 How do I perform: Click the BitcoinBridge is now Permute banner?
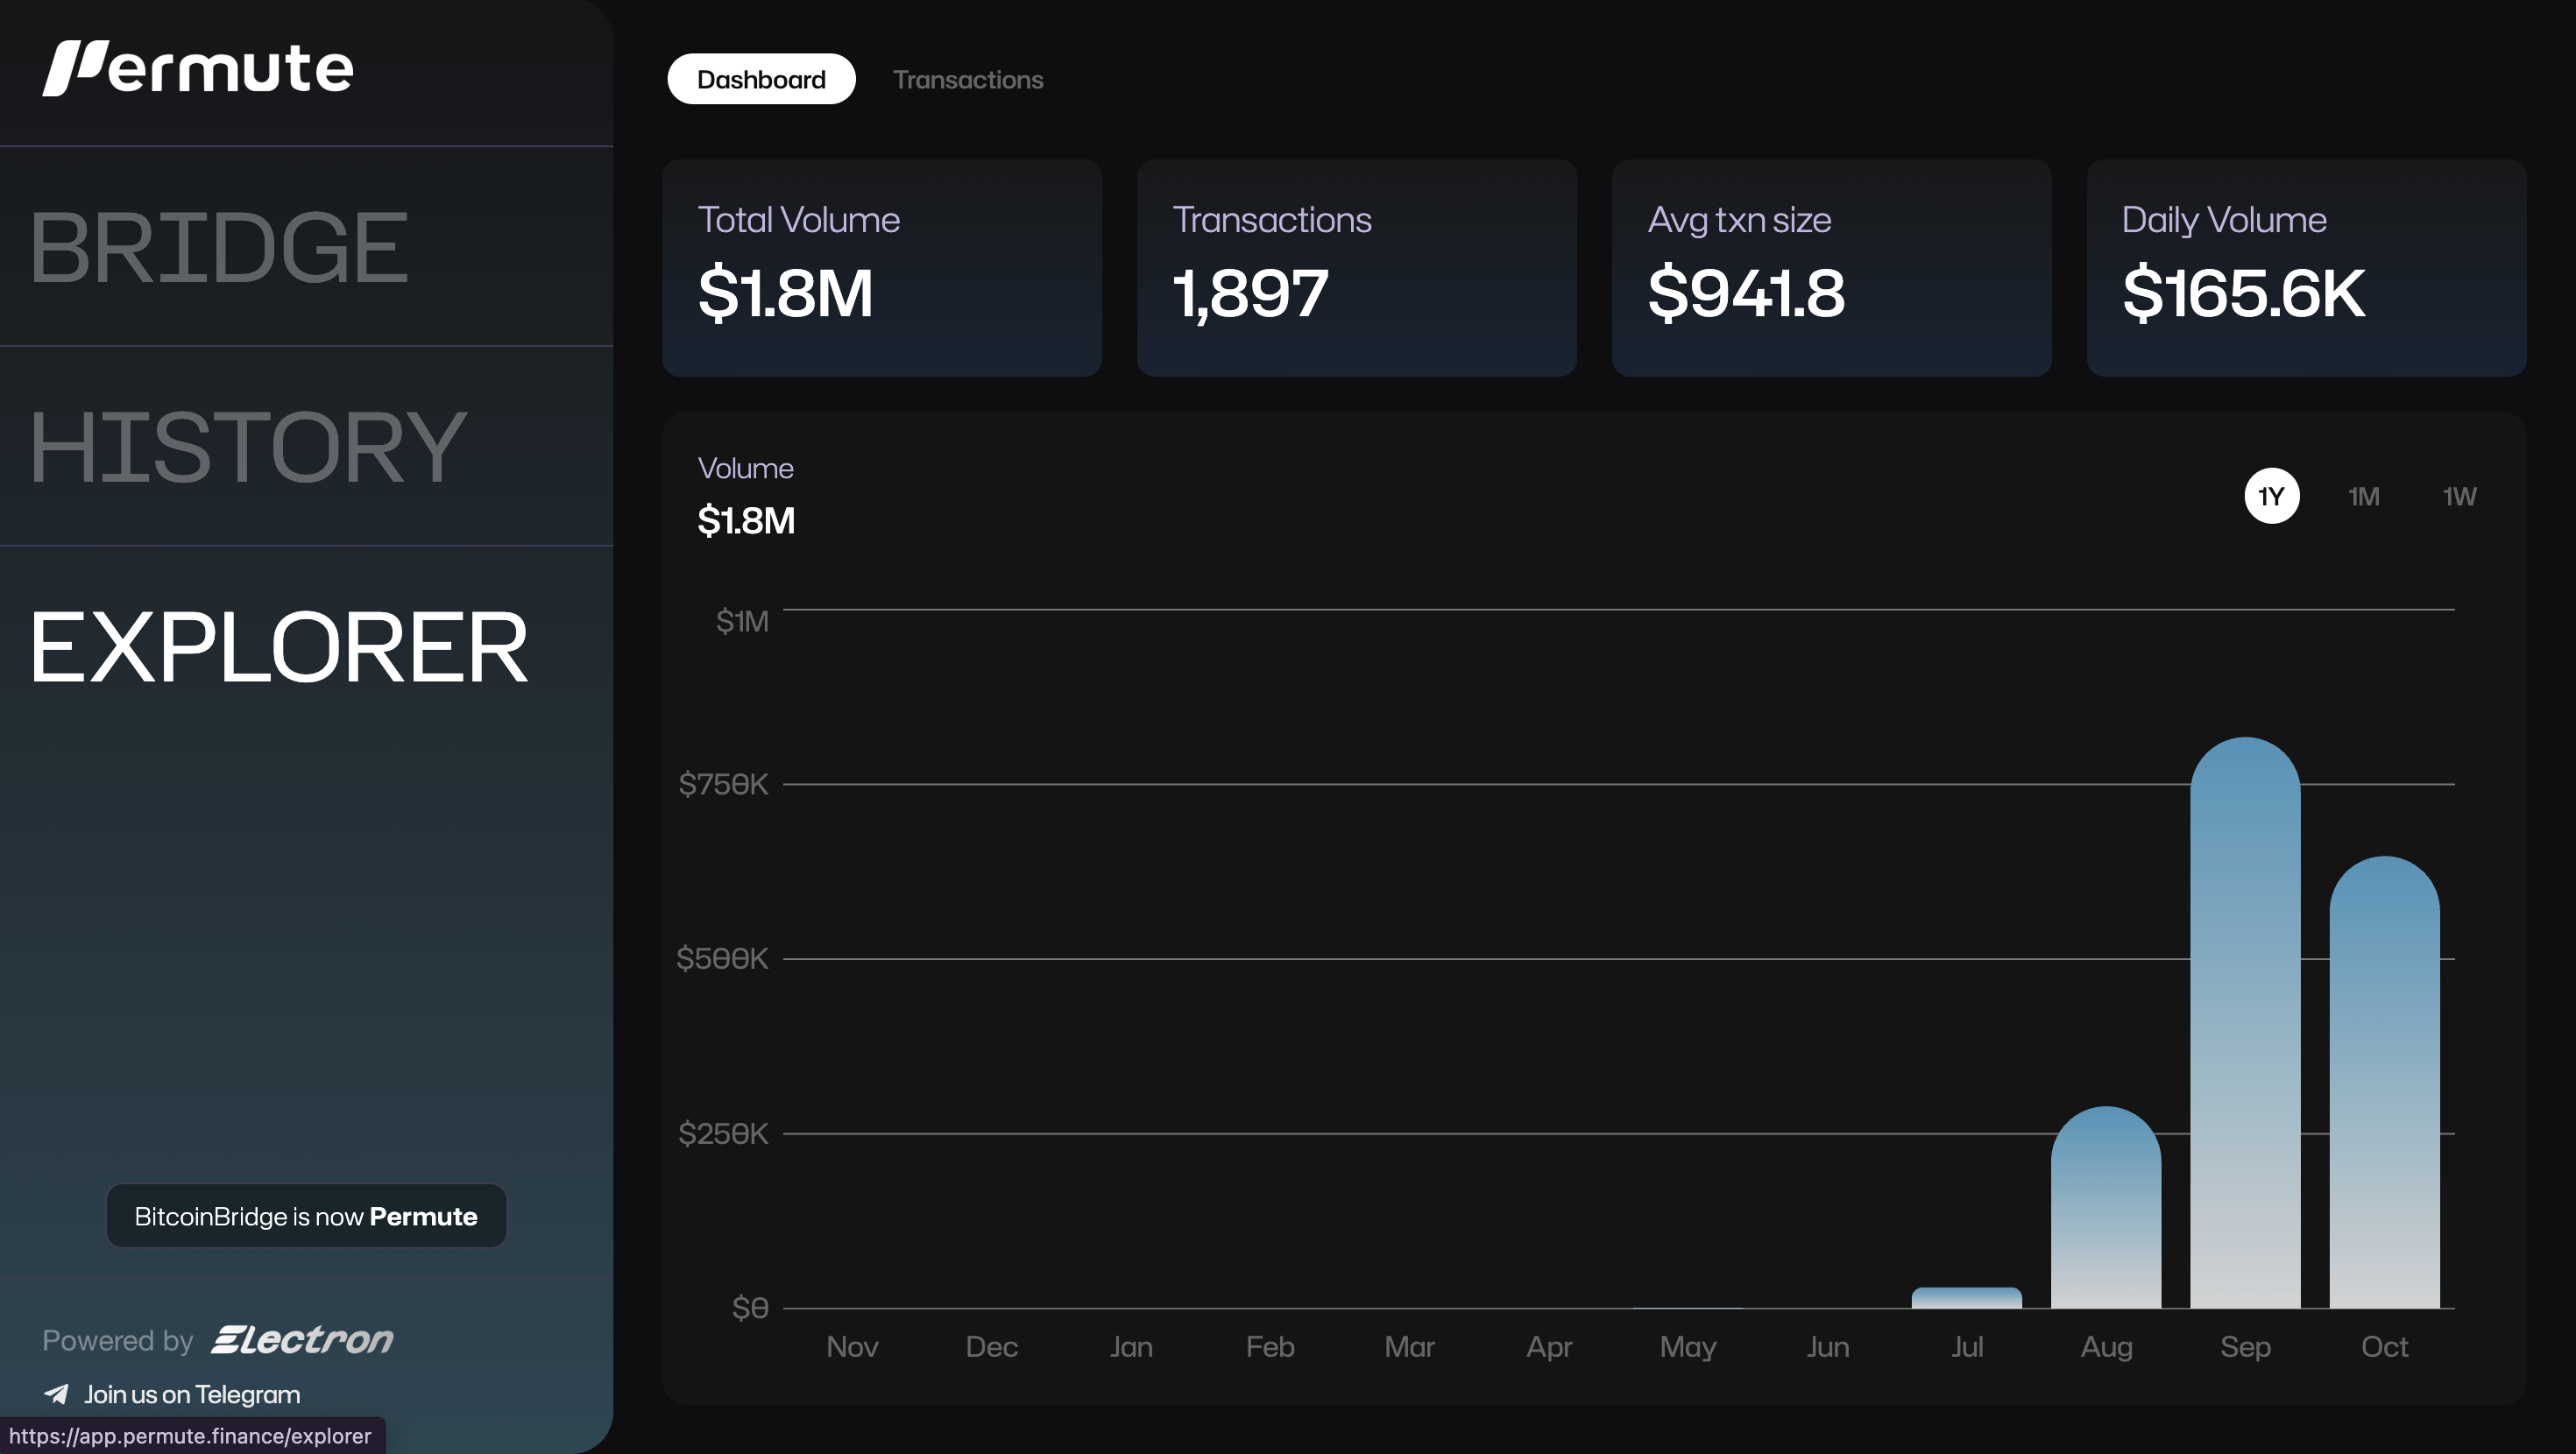tap(306, 1216)
